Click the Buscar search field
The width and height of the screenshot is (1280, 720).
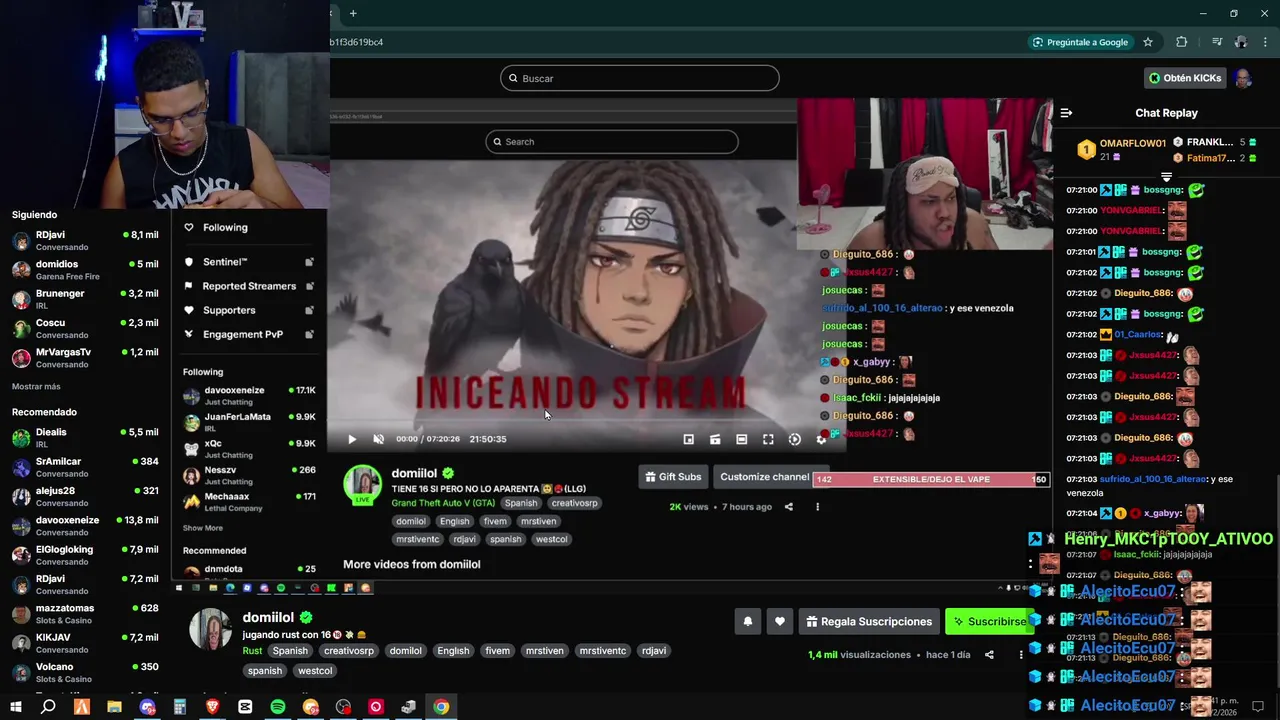point(640,78)
